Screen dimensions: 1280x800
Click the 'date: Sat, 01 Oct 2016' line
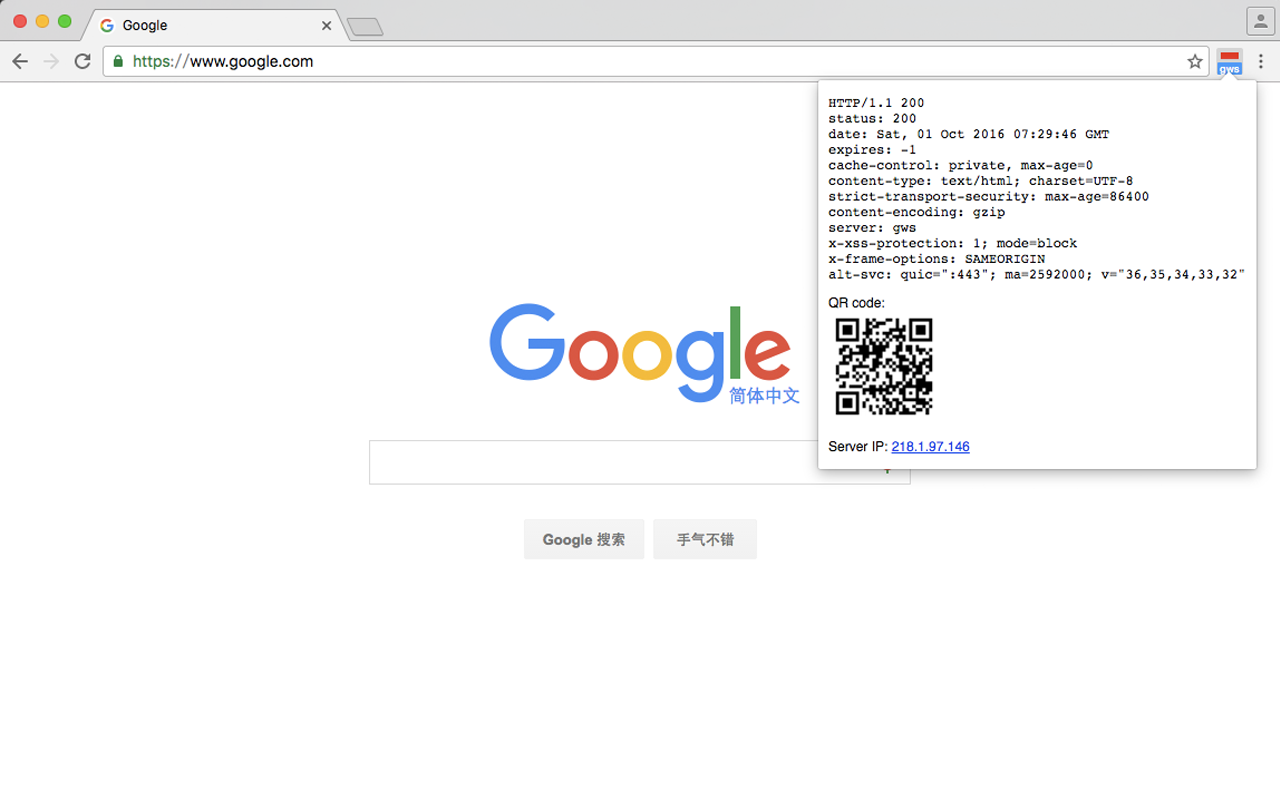968,134
